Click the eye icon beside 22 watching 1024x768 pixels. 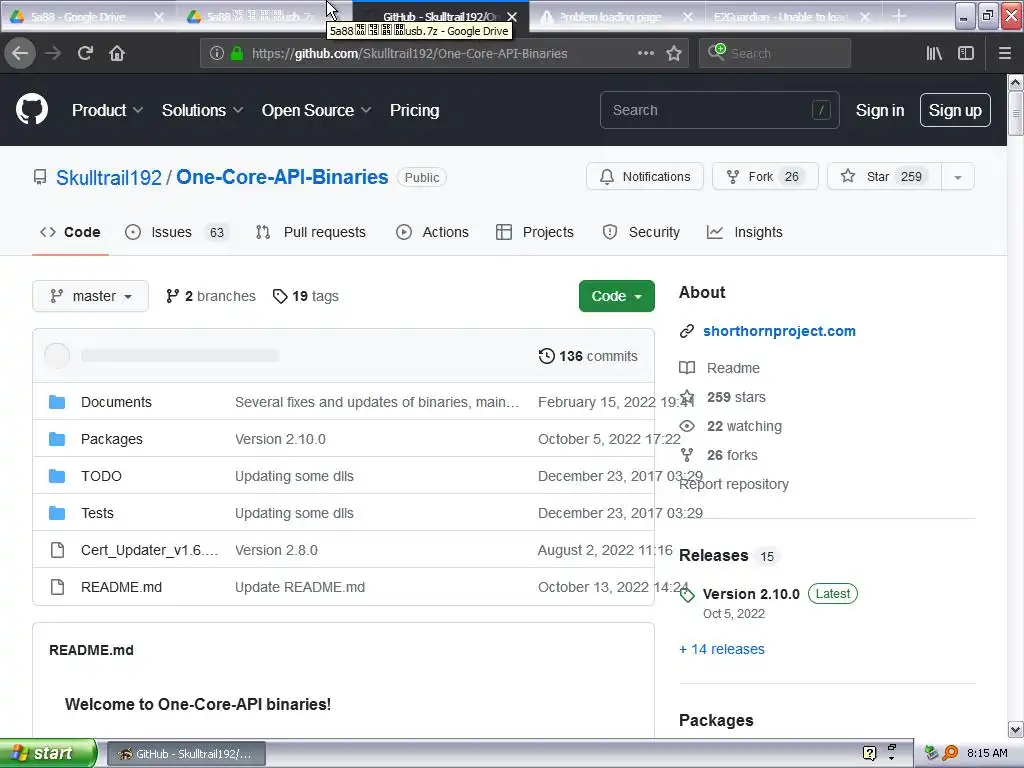(x=687, y=426)
